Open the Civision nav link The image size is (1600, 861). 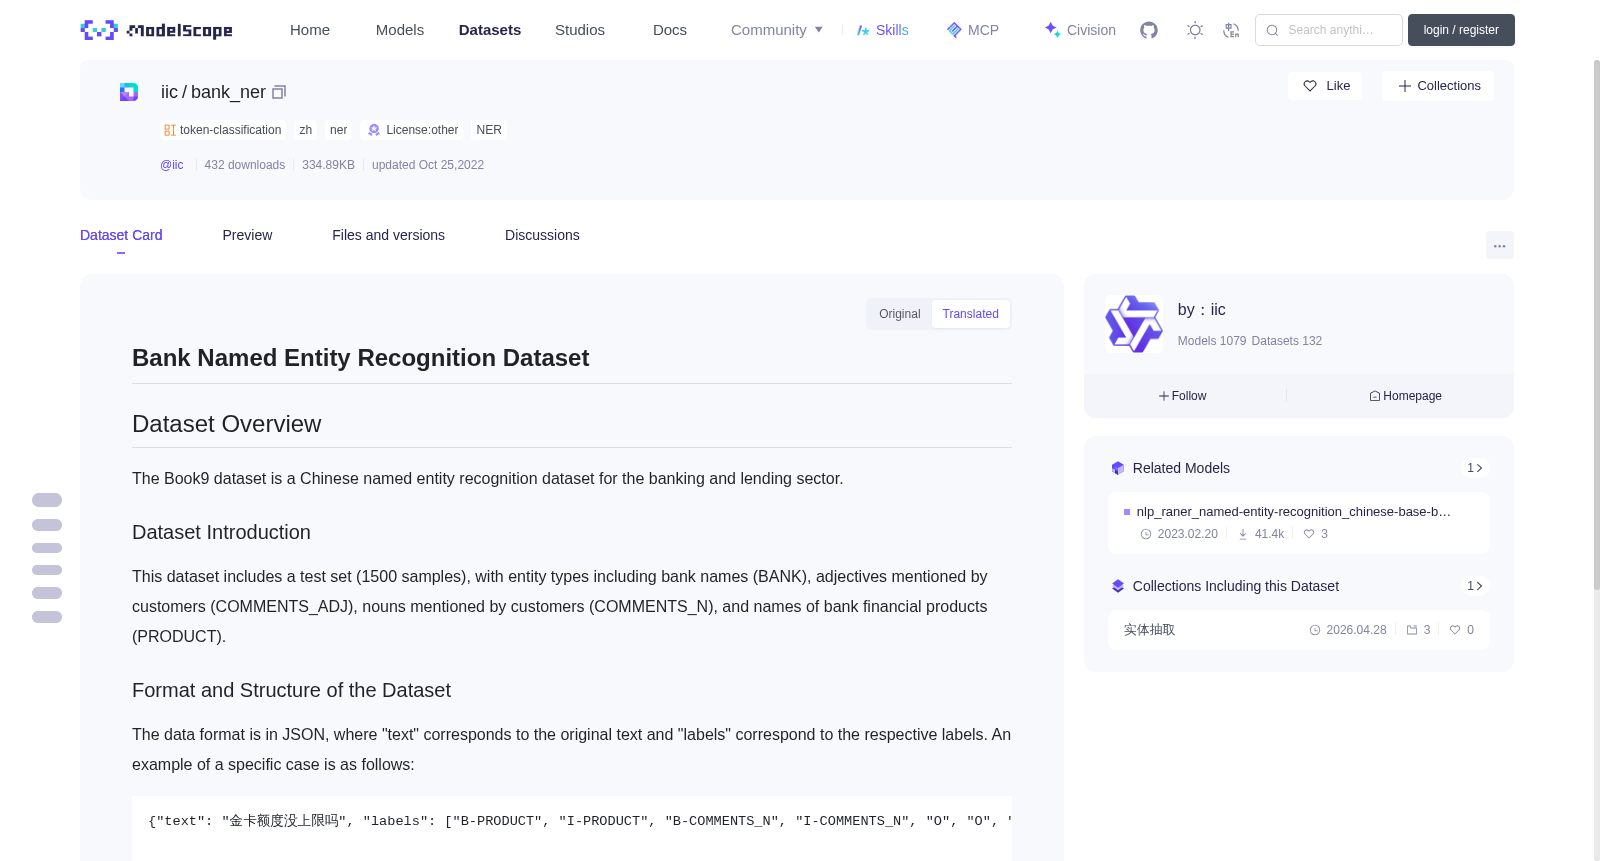point(1080,30)
